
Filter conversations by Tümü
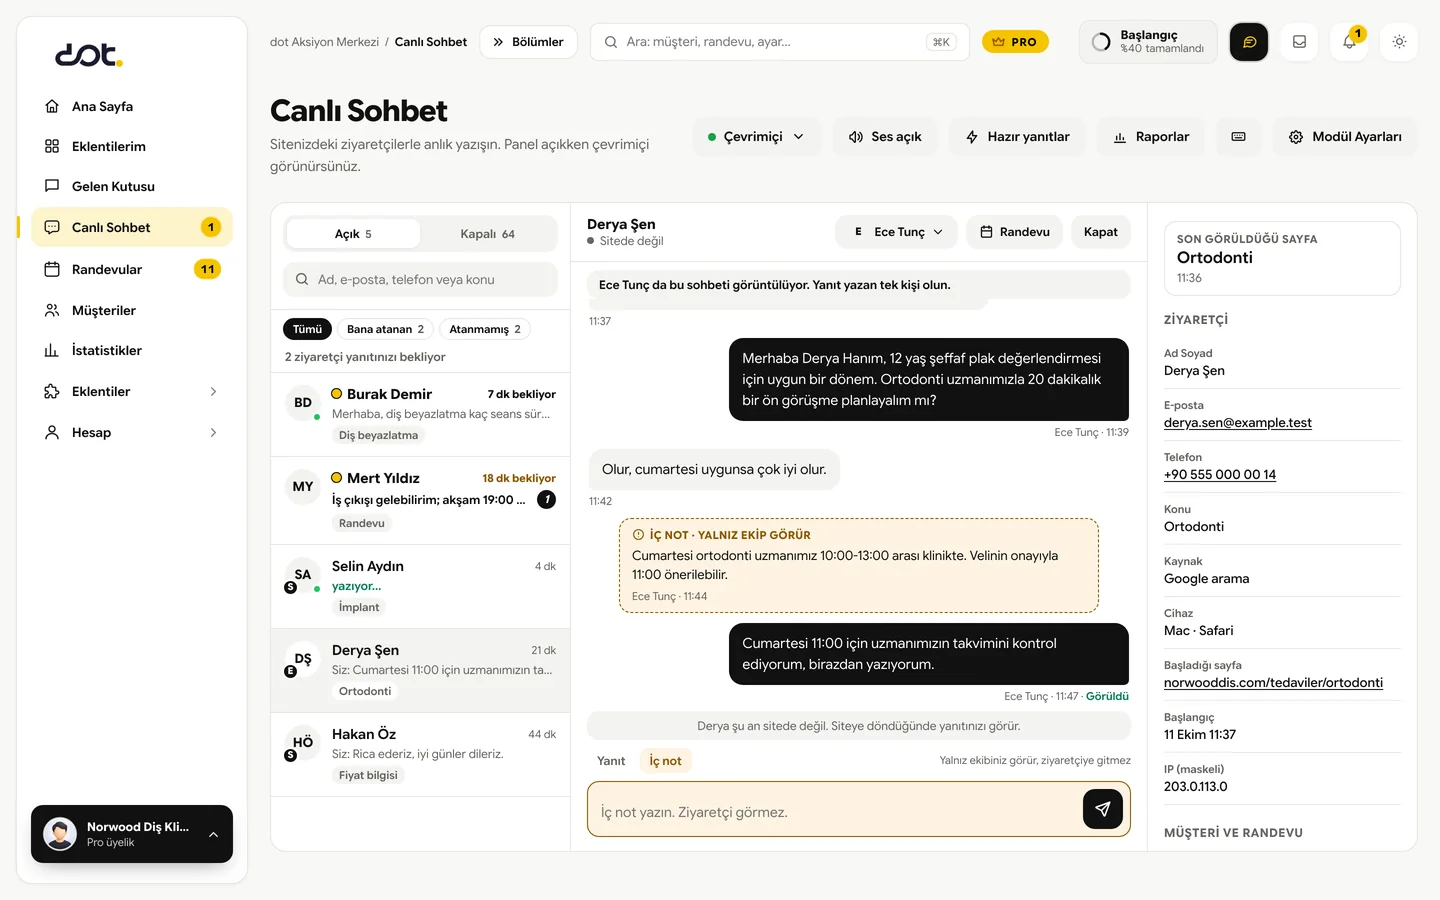click(307, 329)
